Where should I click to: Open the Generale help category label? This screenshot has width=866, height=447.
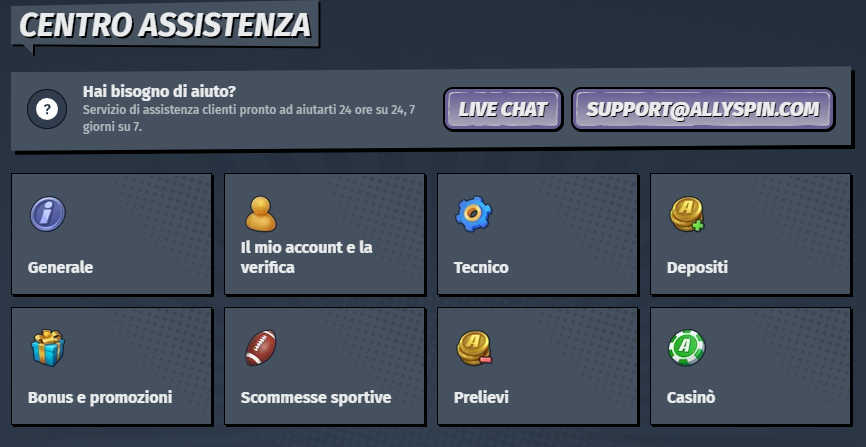(61, 268)
